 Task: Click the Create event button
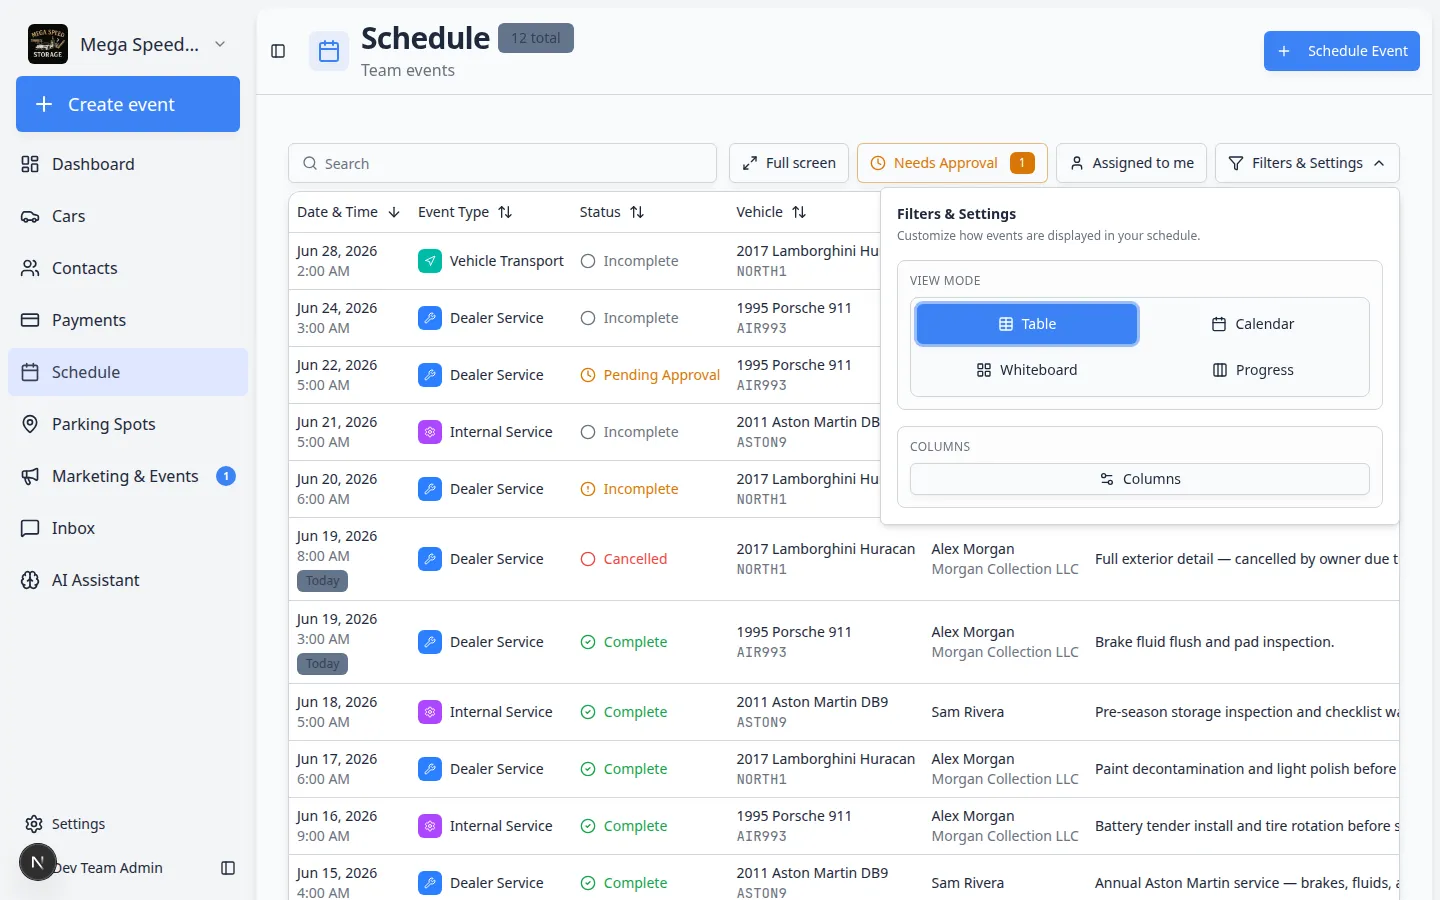(x=128, y=104)
